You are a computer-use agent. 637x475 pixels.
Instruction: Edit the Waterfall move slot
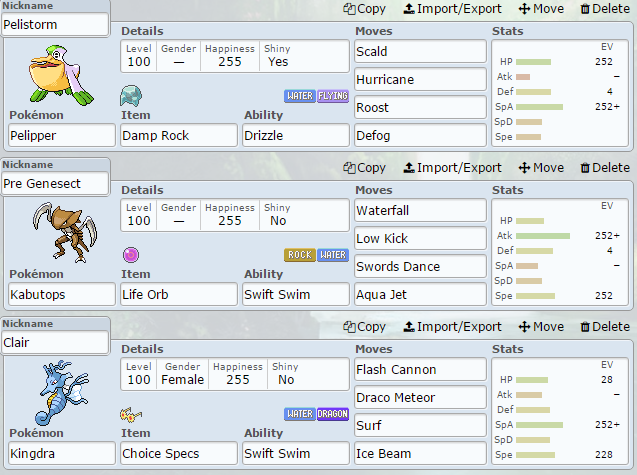420,210
